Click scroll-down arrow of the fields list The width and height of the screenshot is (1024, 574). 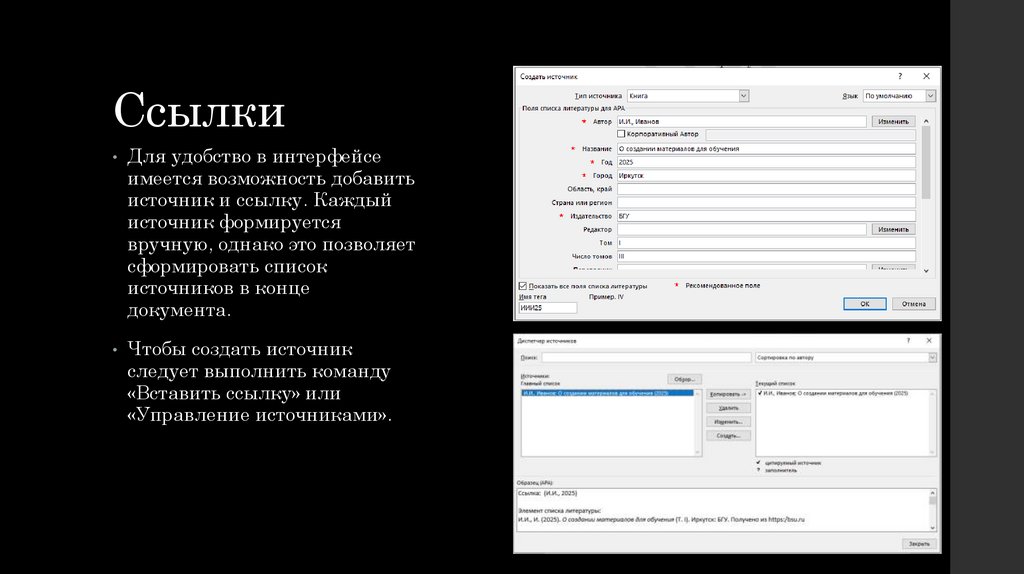[926, 271]
